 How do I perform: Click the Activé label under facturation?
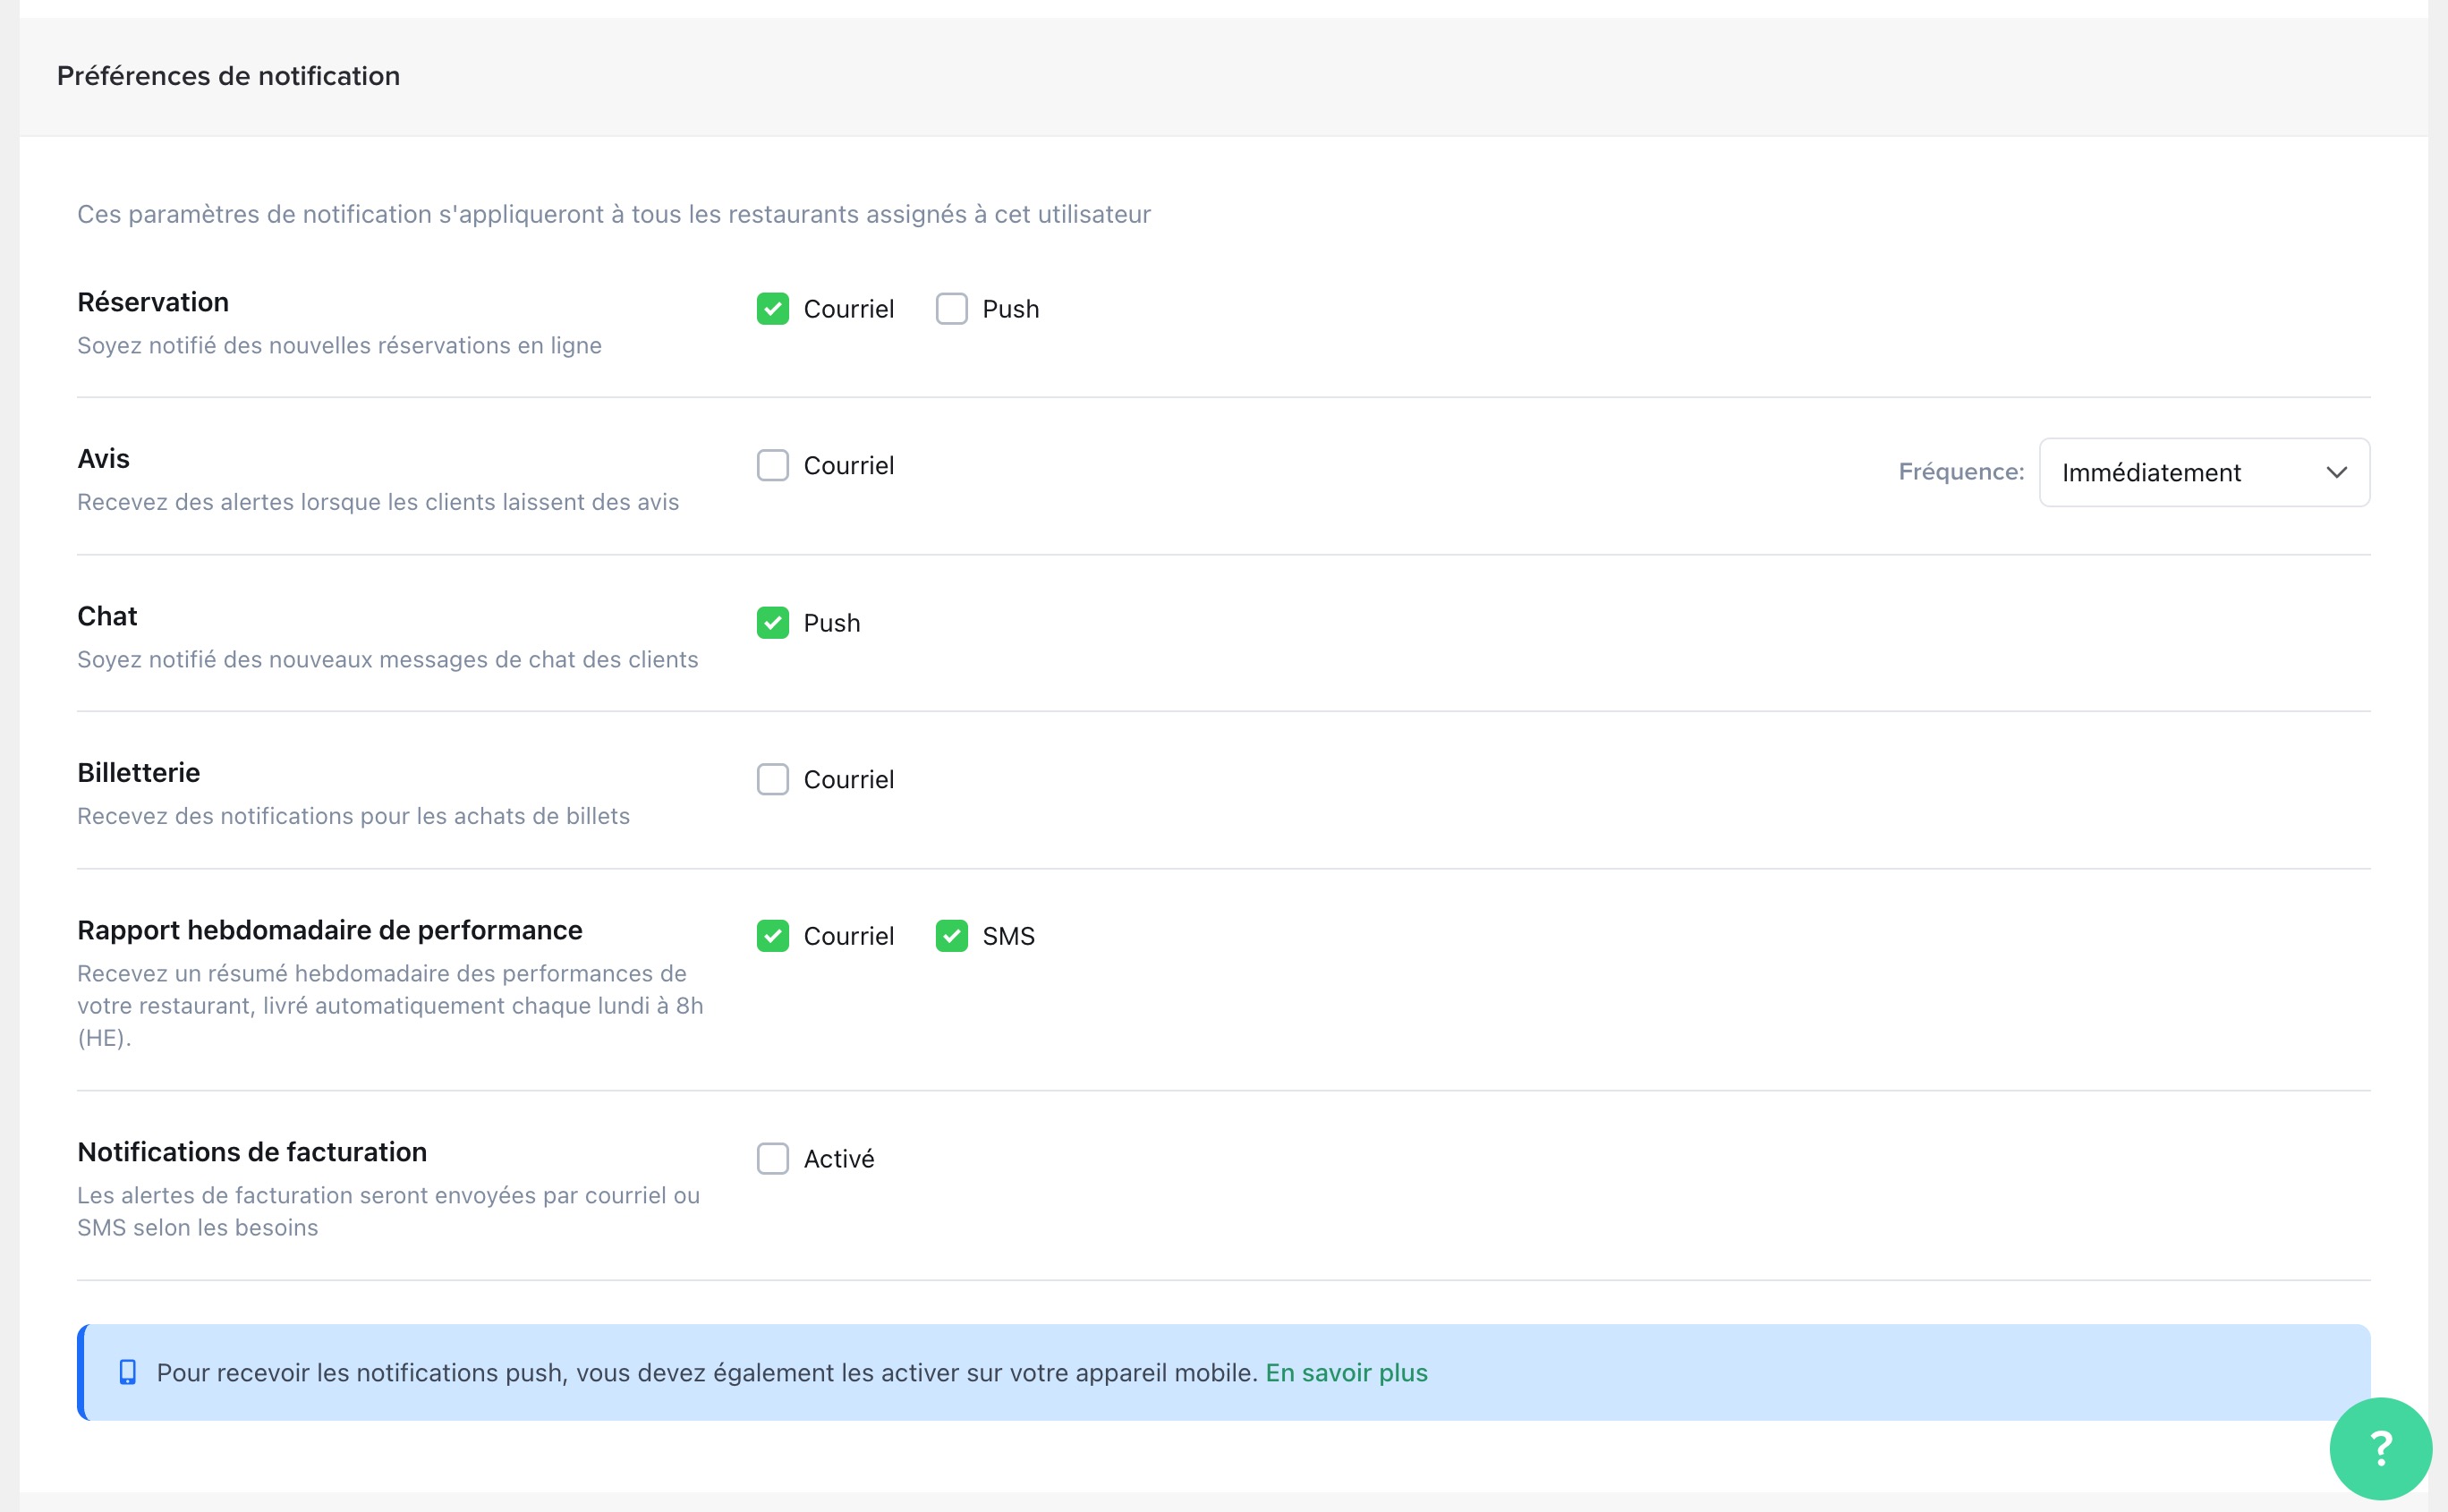coord(839,1158)
